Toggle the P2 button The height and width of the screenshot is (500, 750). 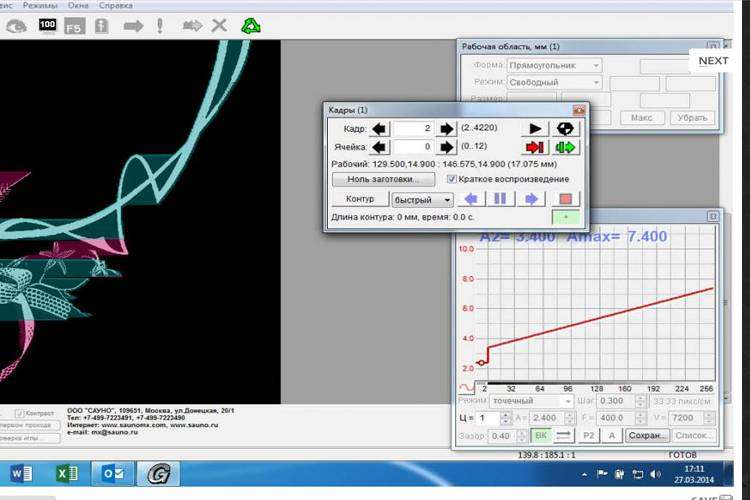(589, 436)
